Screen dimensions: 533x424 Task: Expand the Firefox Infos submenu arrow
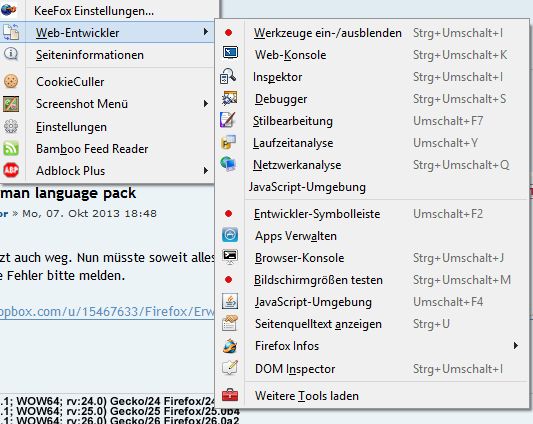click(x=516, y=345)
